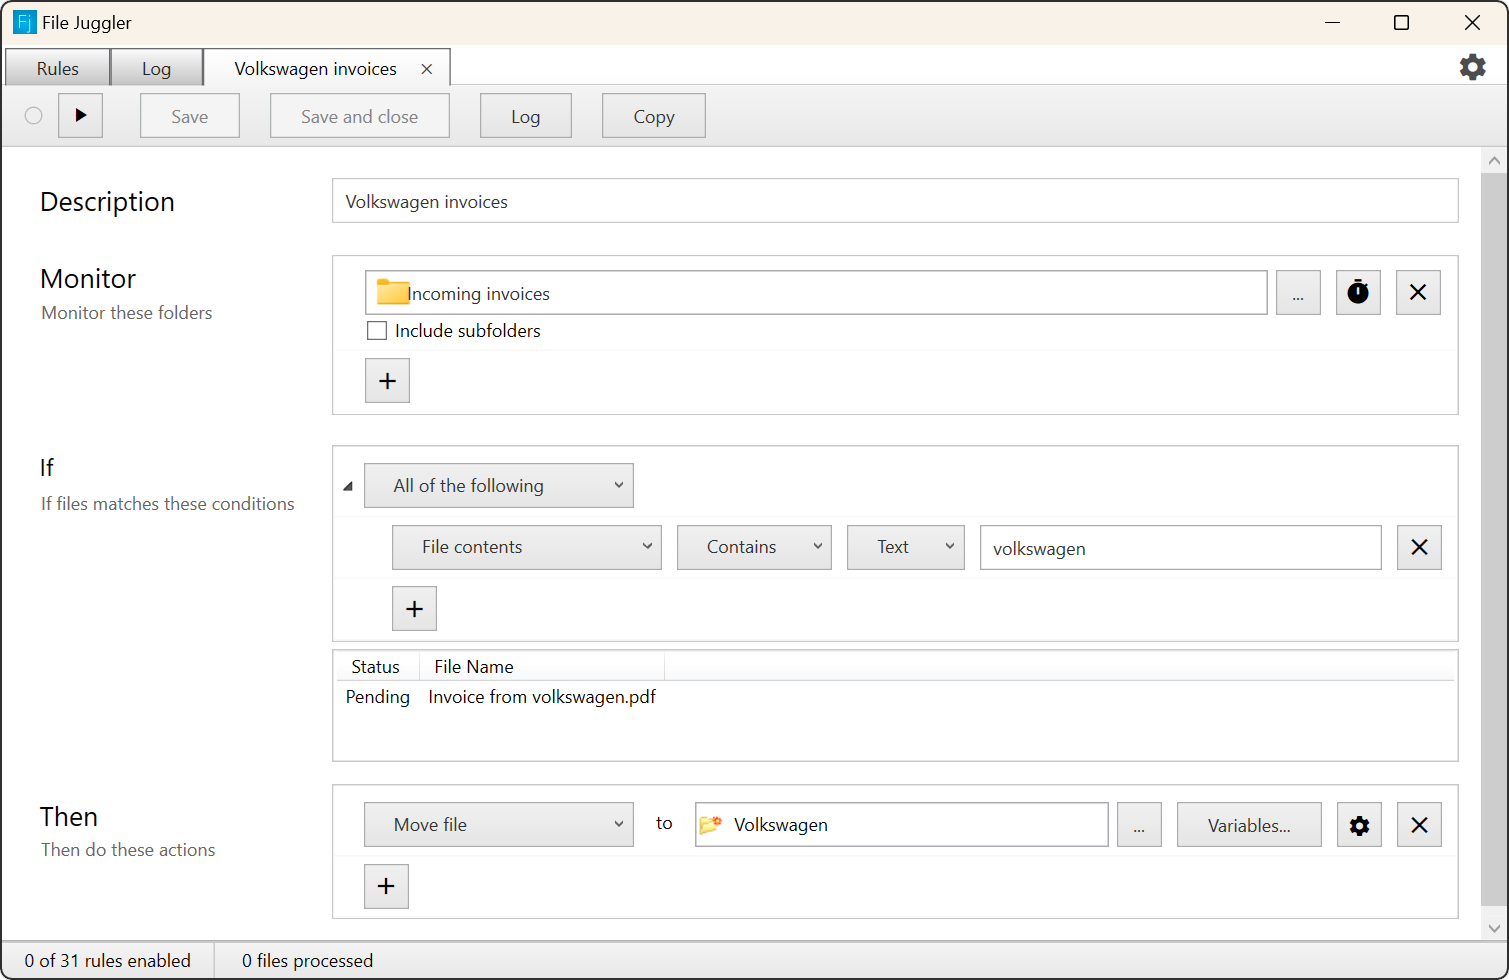Run the rule with the play button
The image size is (1509, 980).
[x=81, y=116]
